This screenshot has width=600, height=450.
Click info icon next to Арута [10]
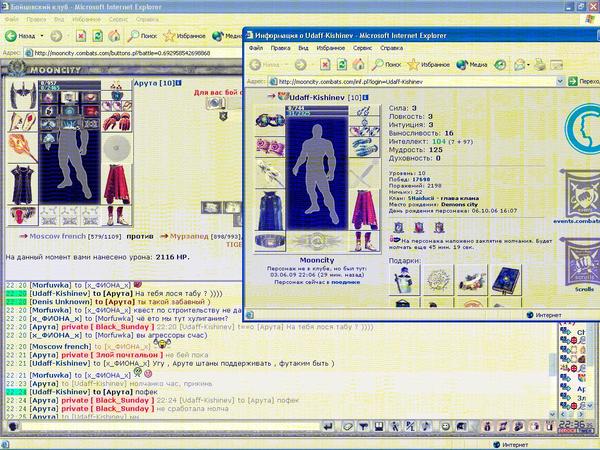click(x=179, y=83)
